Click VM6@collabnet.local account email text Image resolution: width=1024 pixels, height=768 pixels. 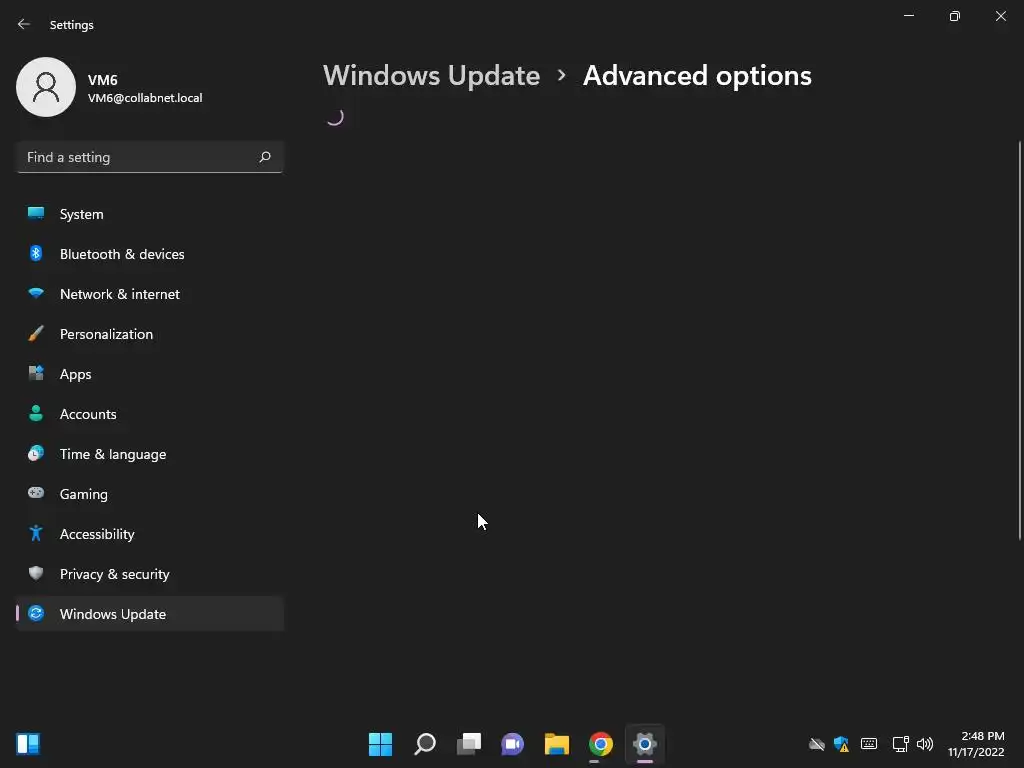(145, 98)
